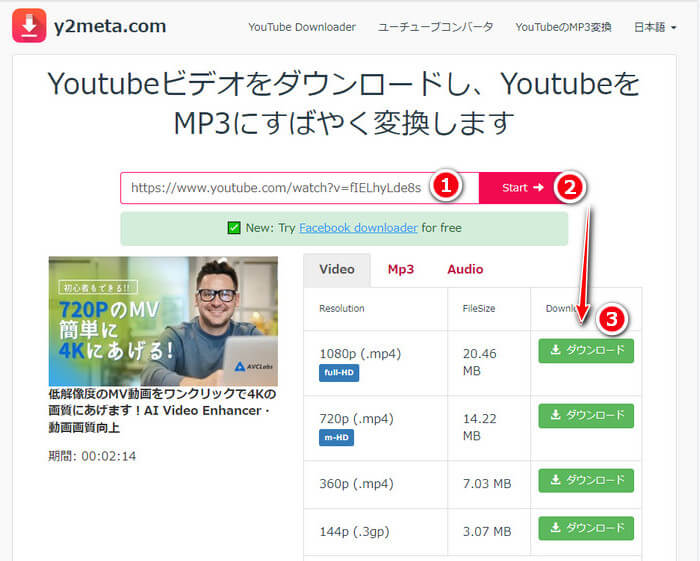Download the 360p (.mp4) video
Viewport: 700px width, 561px height.
pyautogui.click(x=586, y=480)
